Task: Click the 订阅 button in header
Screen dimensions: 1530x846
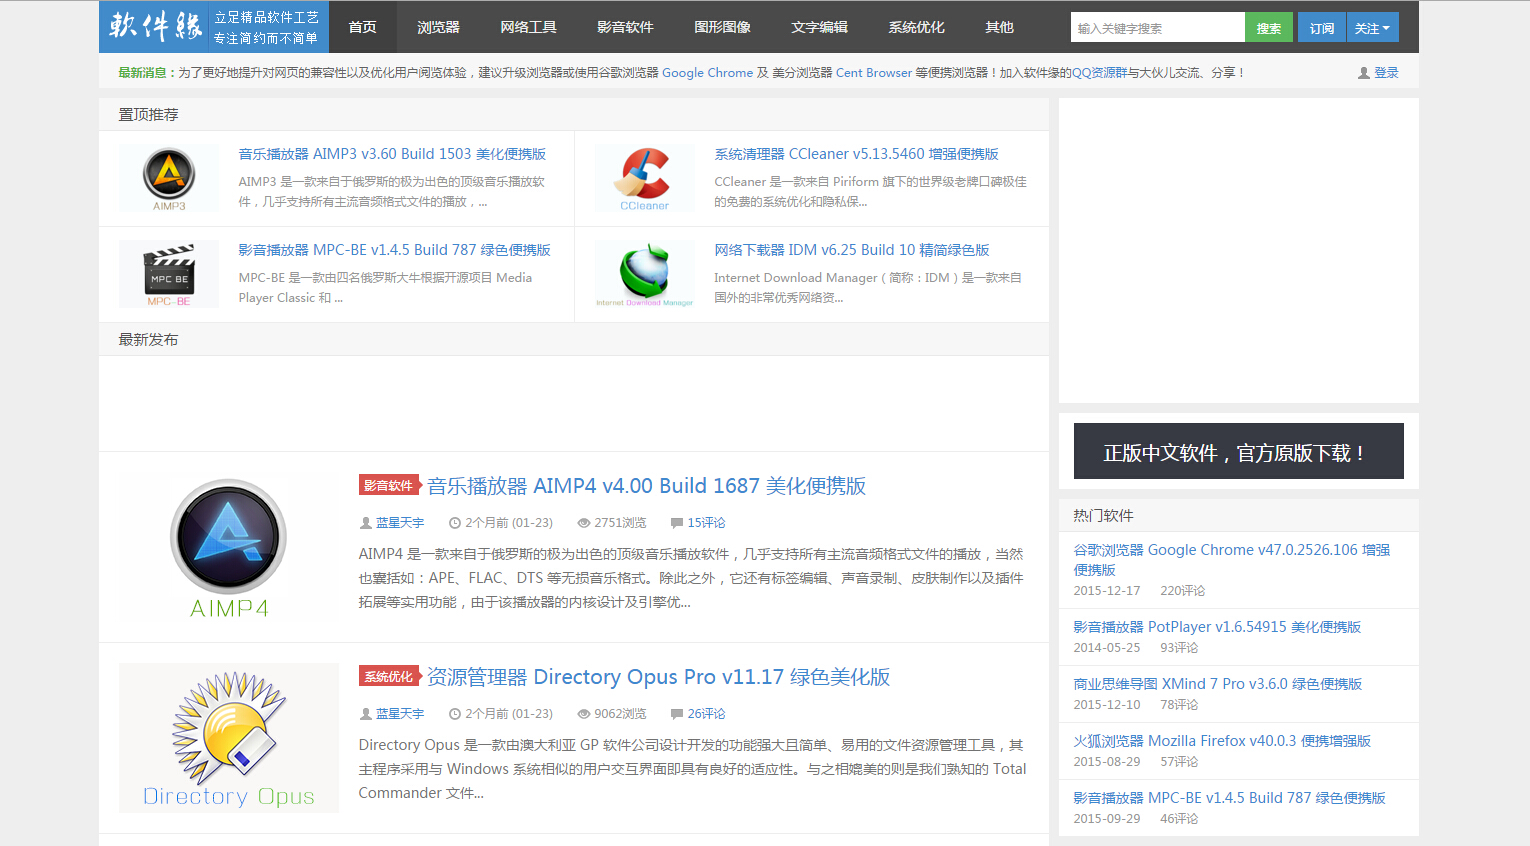Action: point(1322,28)
